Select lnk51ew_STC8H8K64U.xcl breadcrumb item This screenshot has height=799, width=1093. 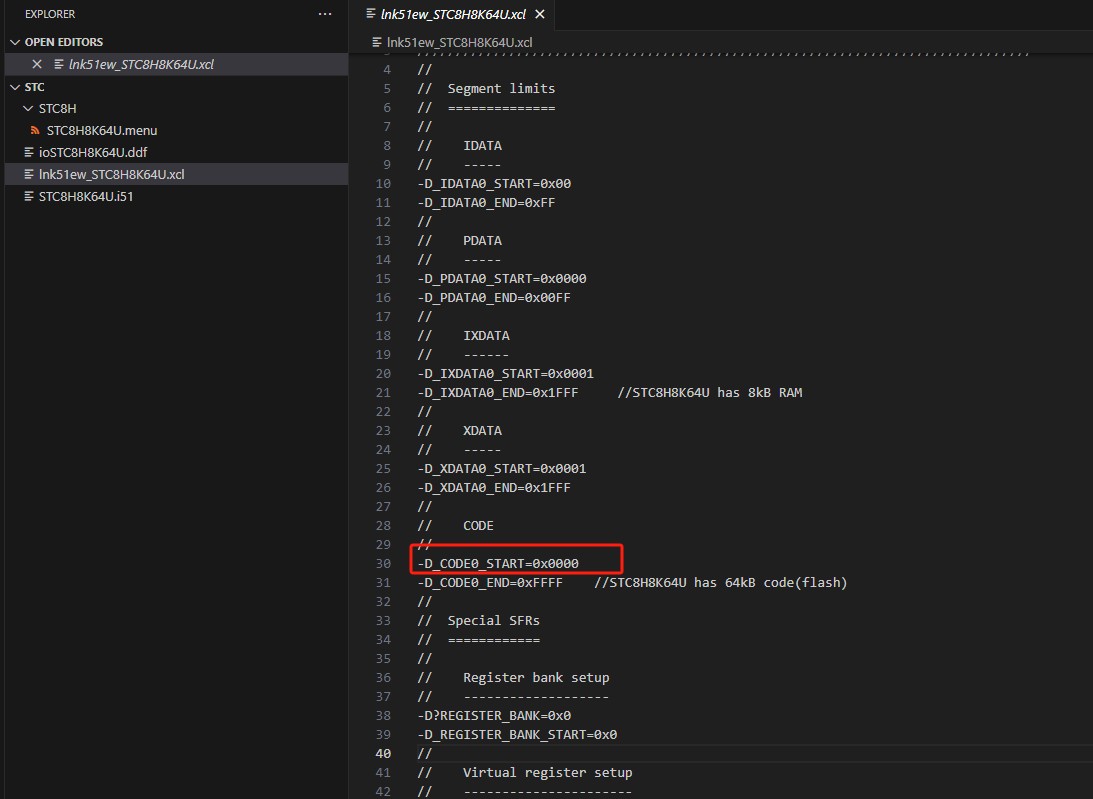pyautogui.click(x=459, y=43)
